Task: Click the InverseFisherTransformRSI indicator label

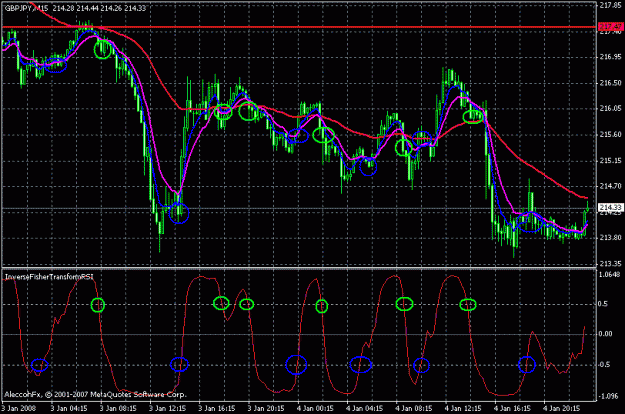Action: click(x=49, y=277)
